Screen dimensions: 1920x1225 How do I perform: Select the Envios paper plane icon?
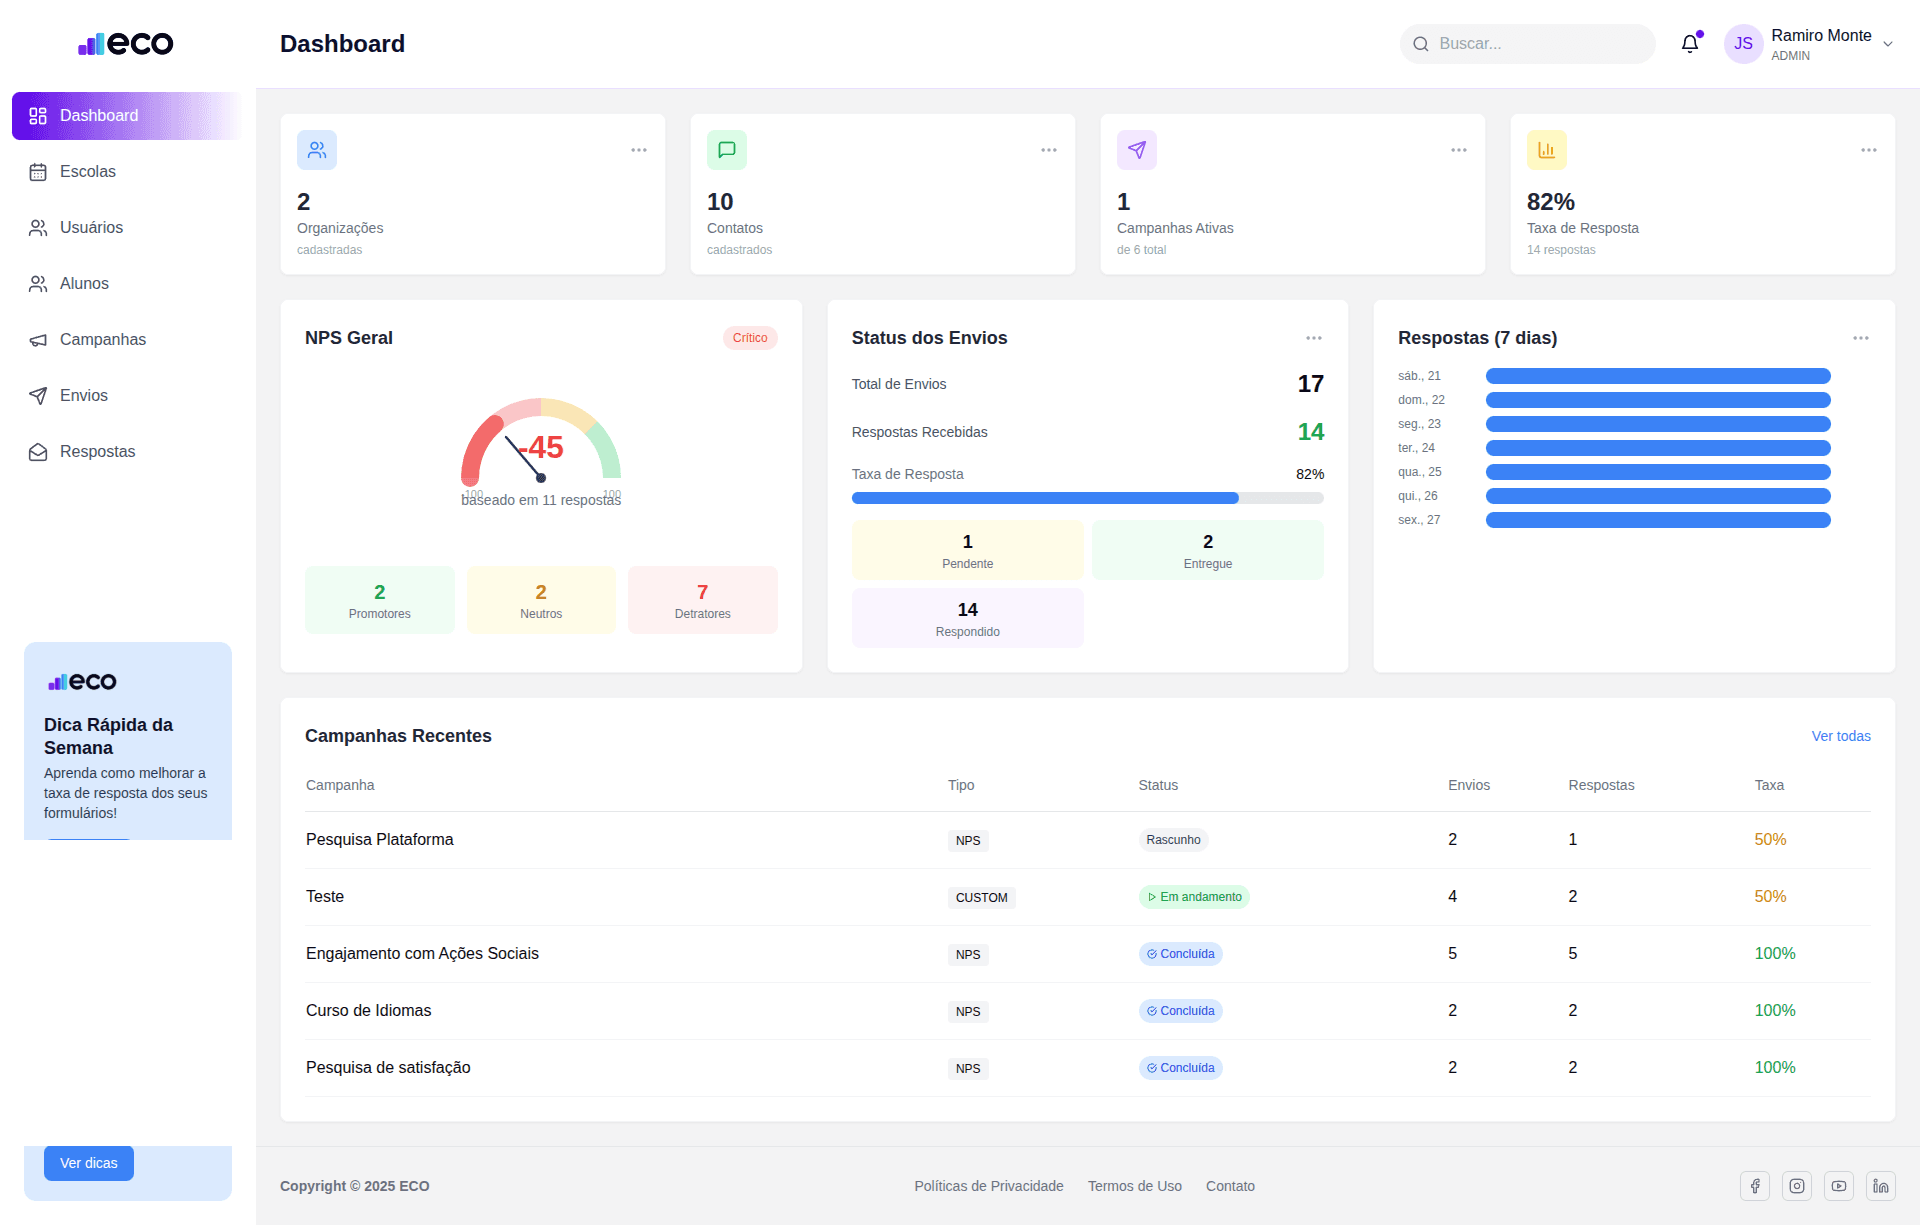pyautogui.click(x=38, y=396)
